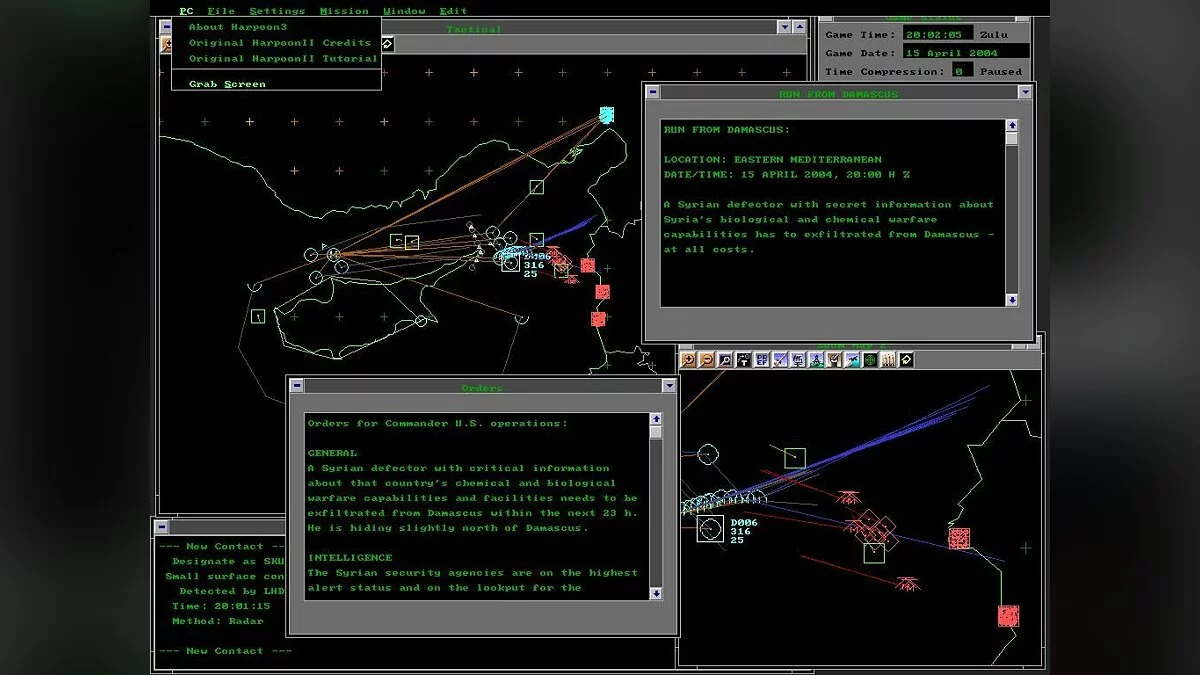Click the green target crosshair icon

click(x=870, y=360)
